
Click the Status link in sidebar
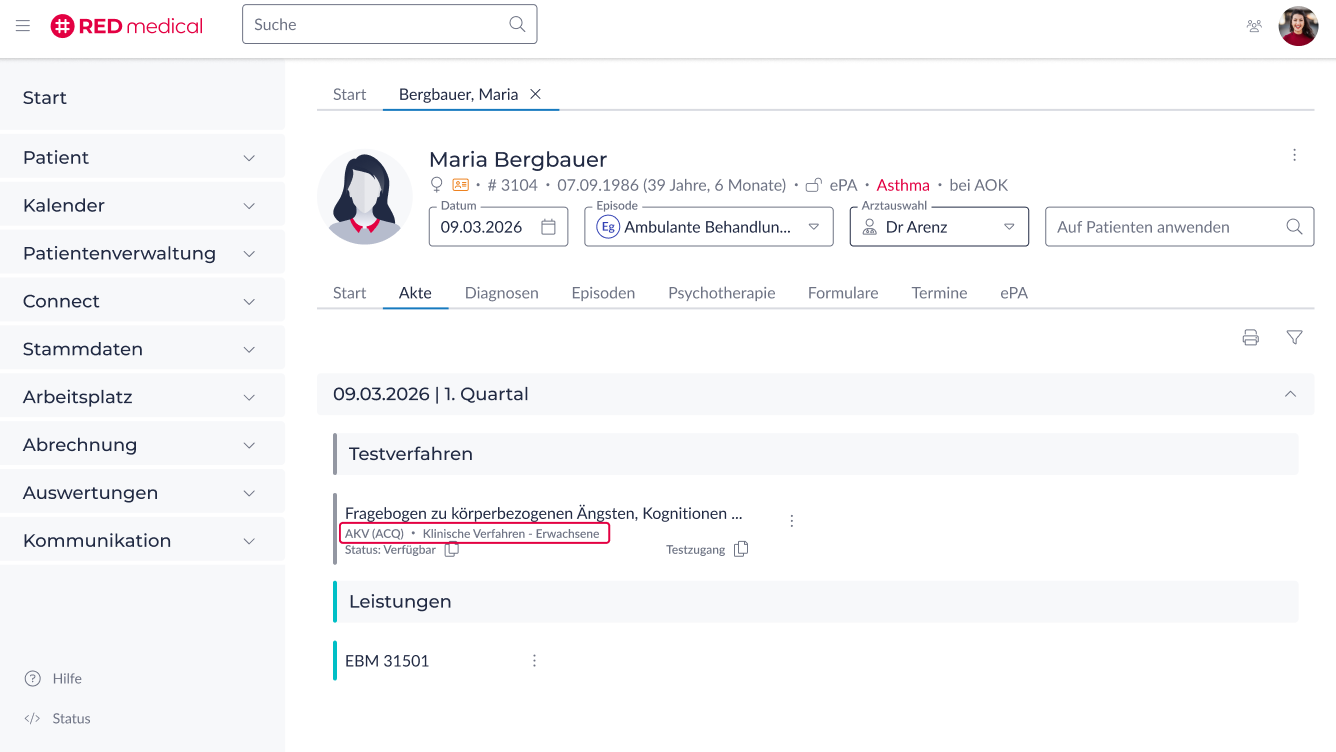71,718
